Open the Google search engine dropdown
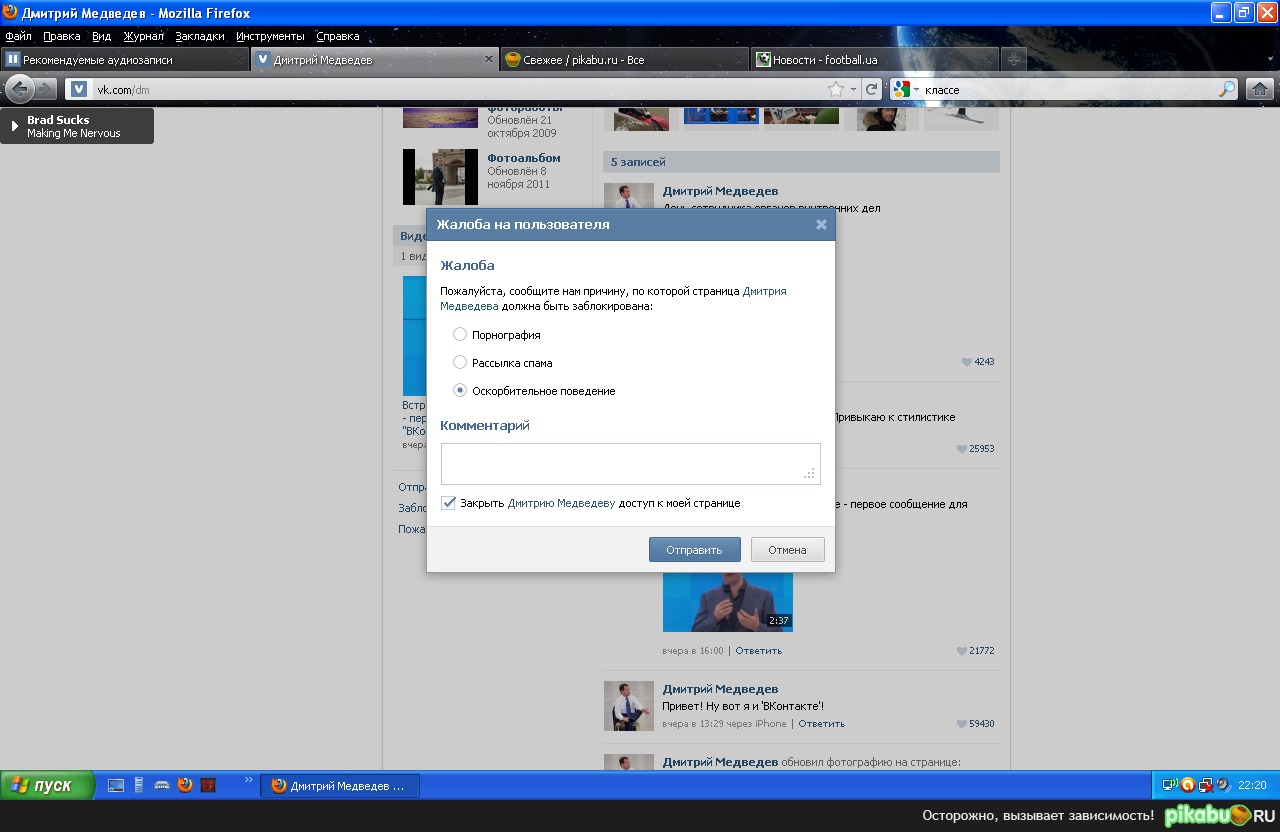Image resolution: width=1280 pixels, height=832 pixels. tap(904, 89)
